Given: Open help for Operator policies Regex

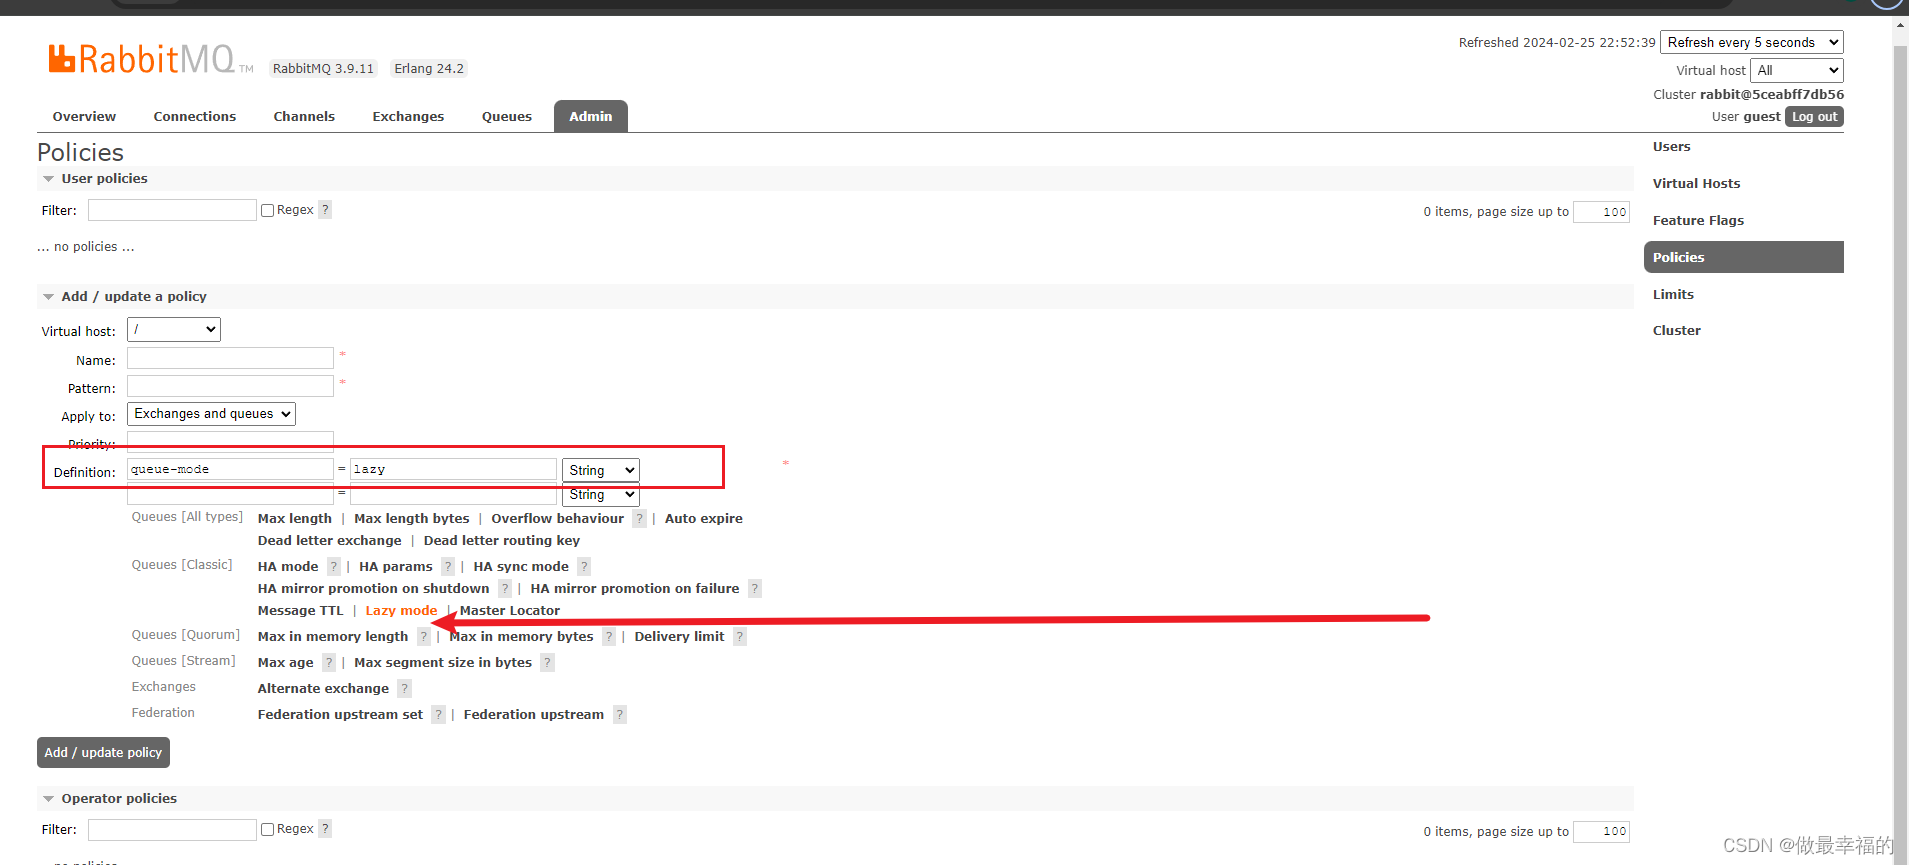Looking at the screenshot, I should [325, 829].
